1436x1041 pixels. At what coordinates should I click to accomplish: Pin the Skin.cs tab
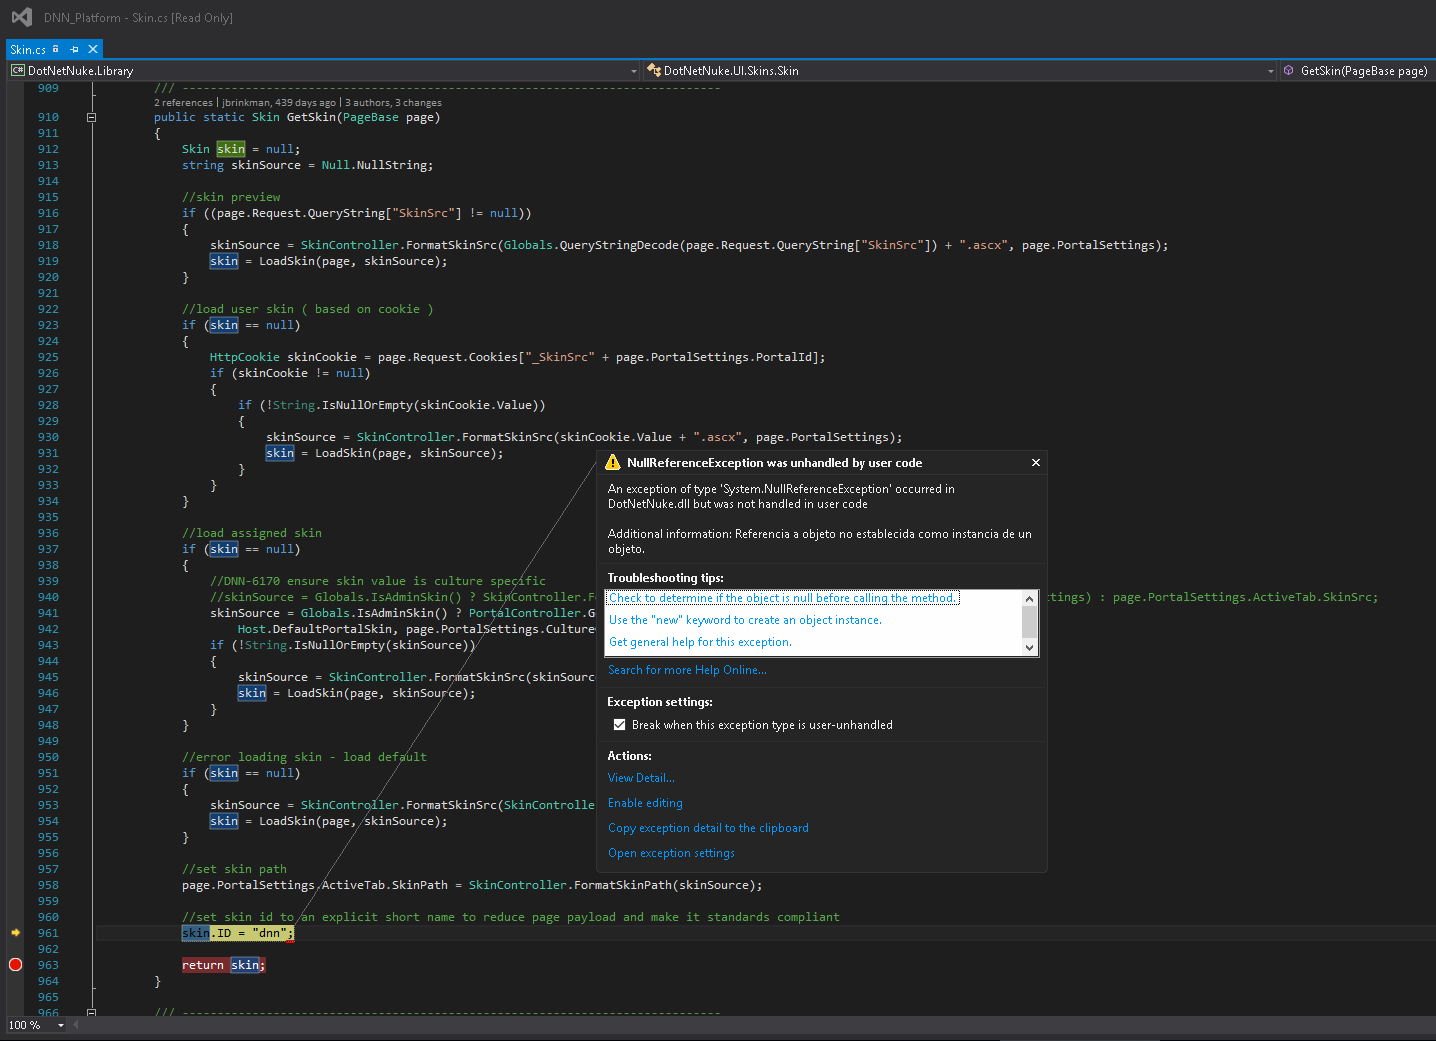coord(74,49)
